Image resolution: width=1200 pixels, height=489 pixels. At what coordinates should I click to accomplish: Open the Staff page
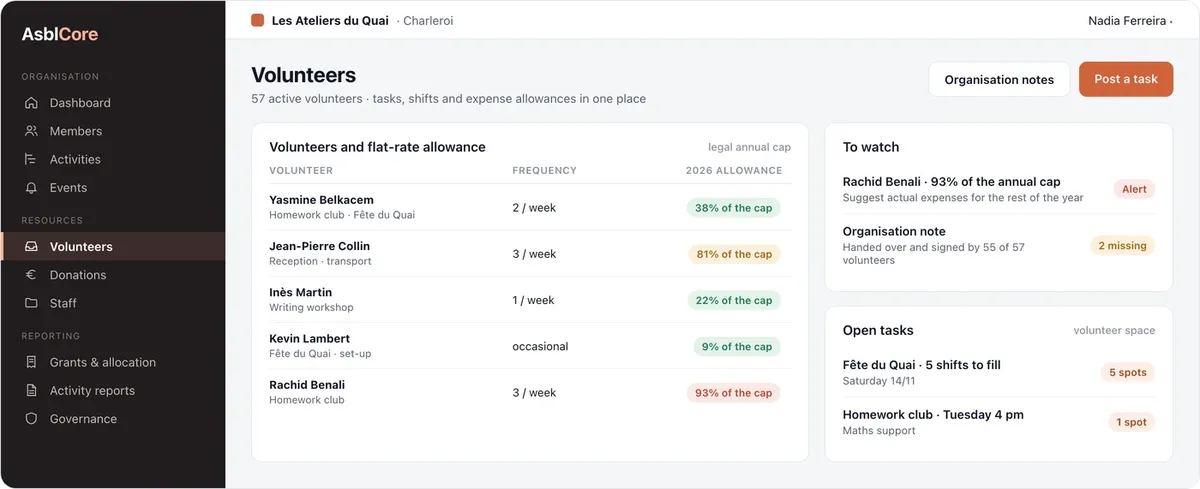[112, 303]
